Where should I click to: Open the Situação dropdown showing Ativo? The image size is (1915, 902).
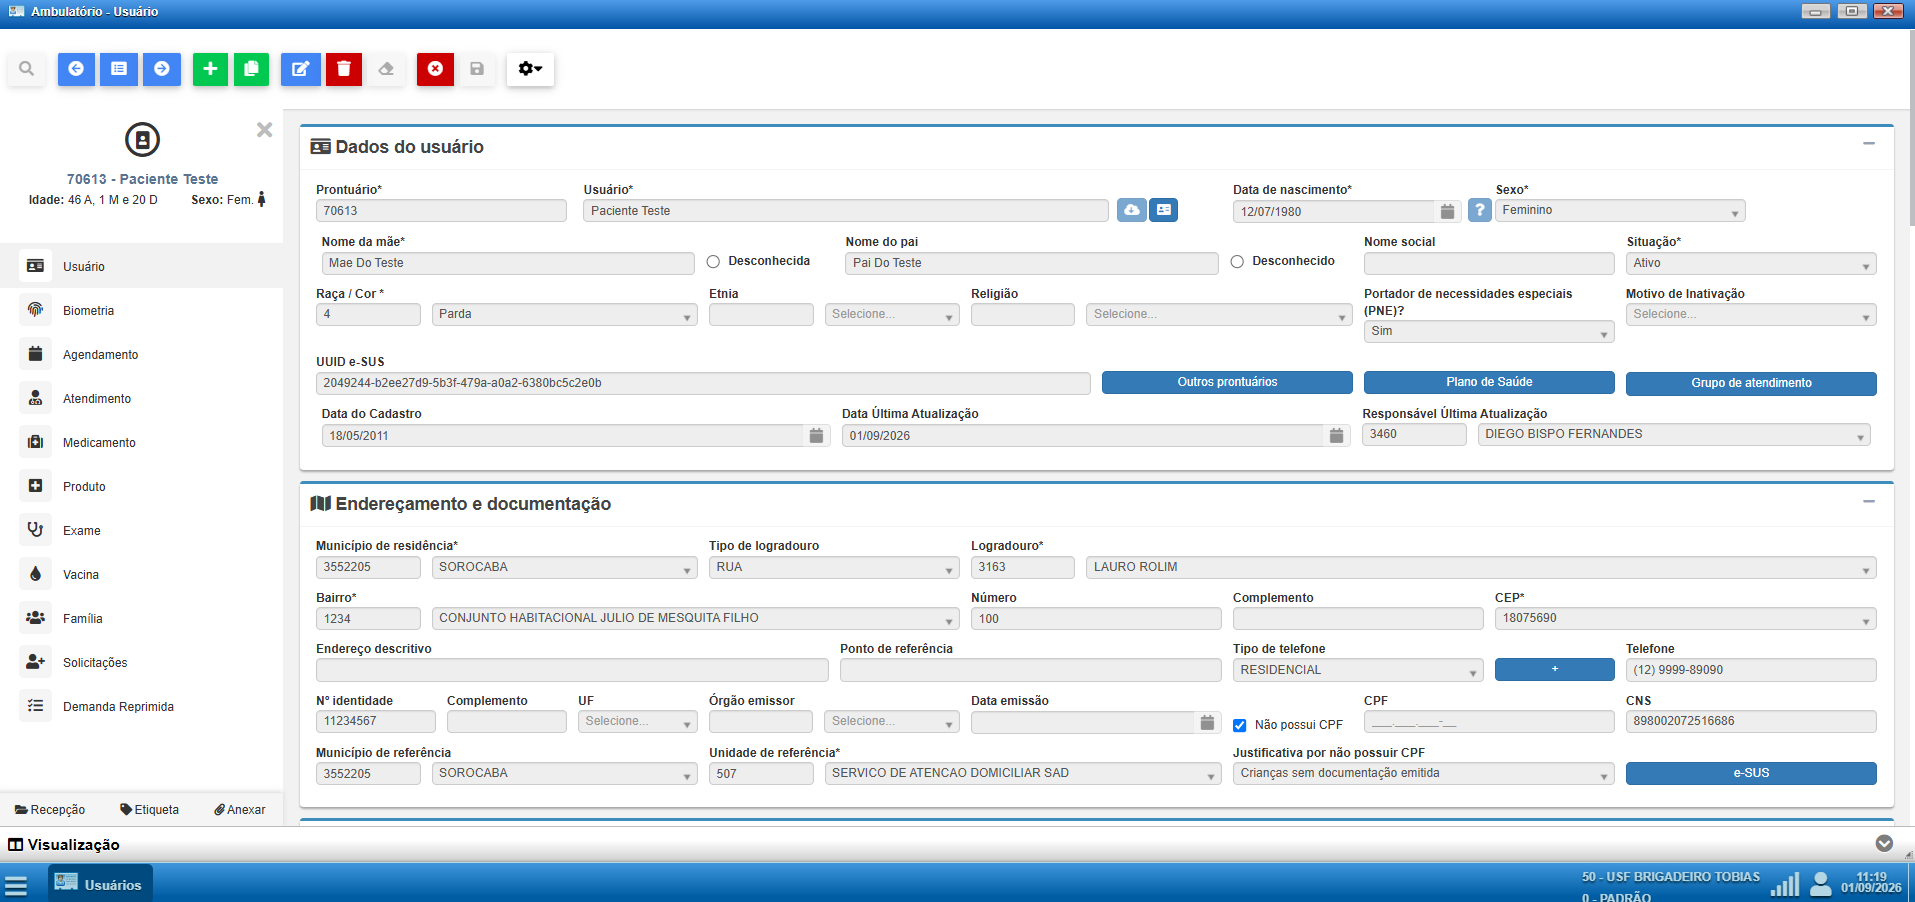(x=1751, y=263)
